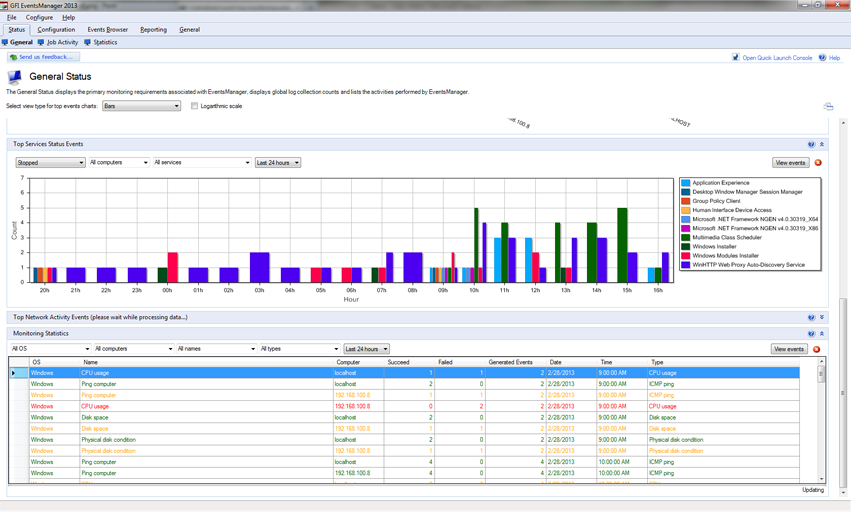Click View events for services chart
Viewport: 851px width, 512px height.
[790, 163]
